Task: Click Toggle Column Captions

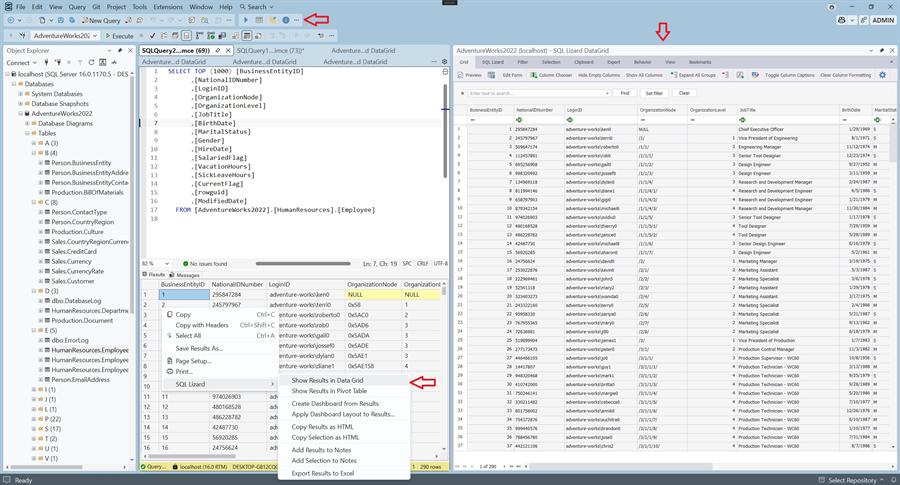Action: tap(790, 75)
